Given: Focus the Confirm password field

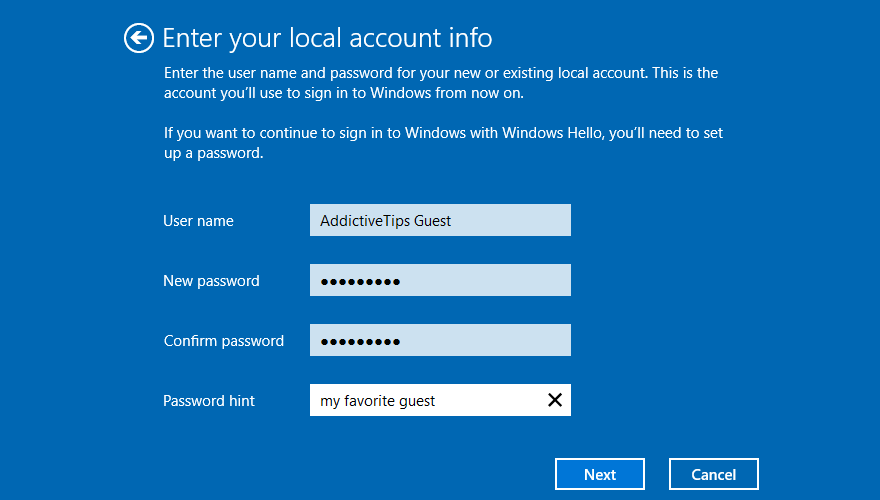Looking at the screenshot, I should tap(440, 340).
